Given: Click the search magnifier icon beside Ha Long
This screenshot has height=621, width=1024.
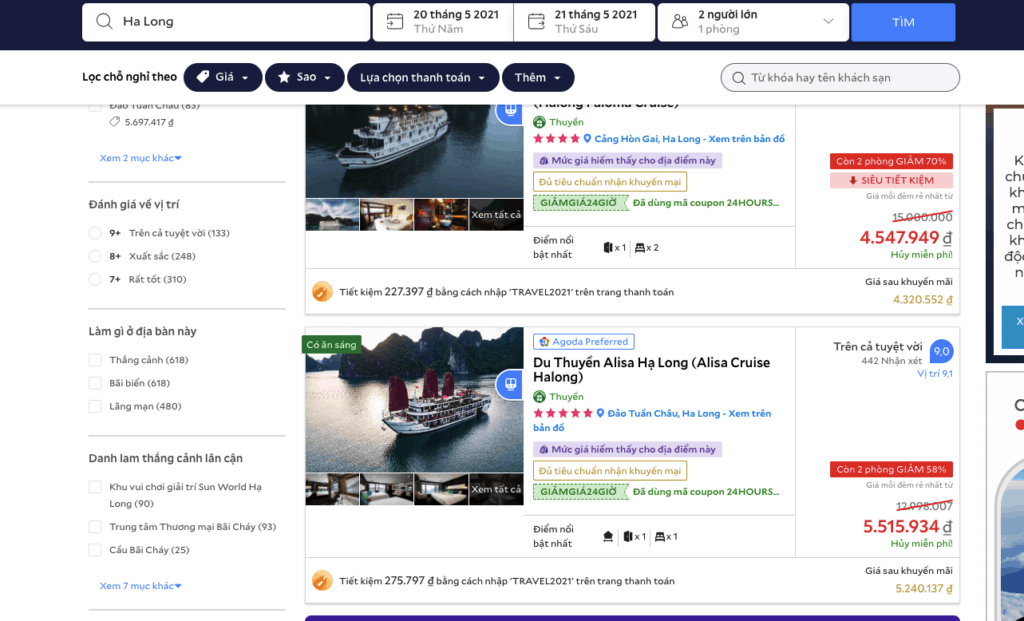Looking at the screenshot, I should [x=104, y=22].
